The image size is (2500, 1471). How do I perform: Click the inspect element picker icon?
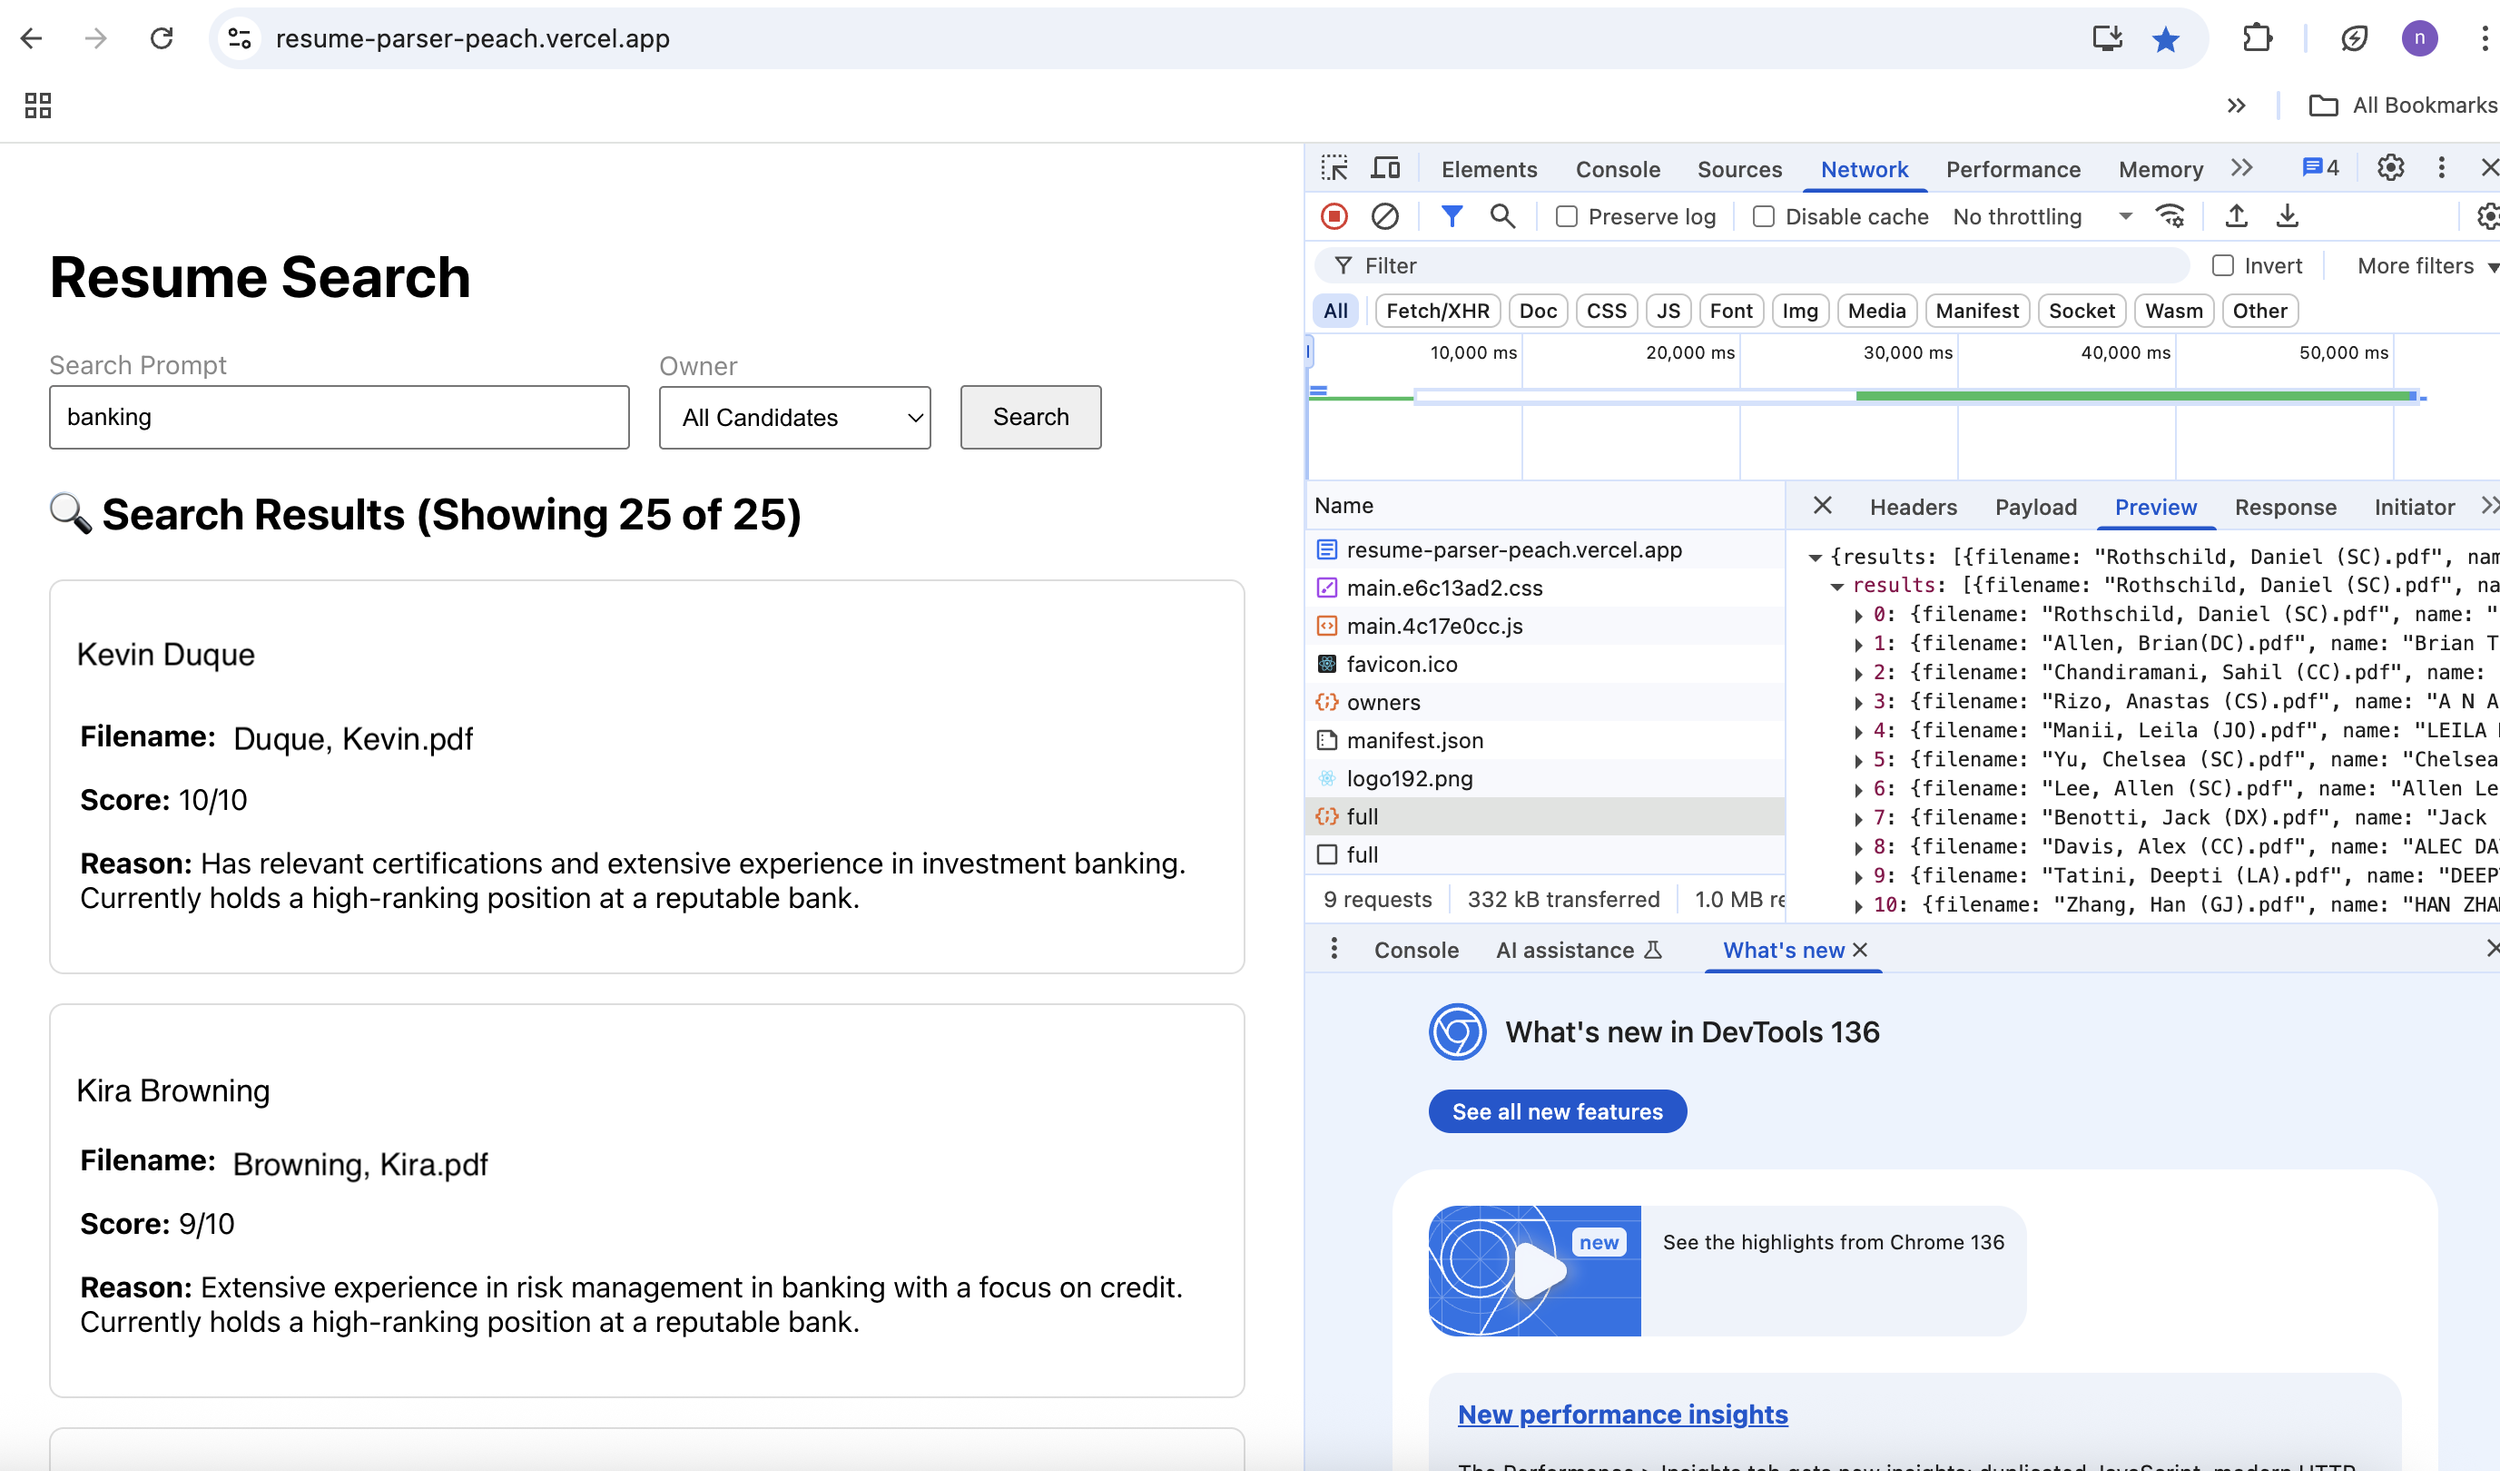[x=1334, y=168]
